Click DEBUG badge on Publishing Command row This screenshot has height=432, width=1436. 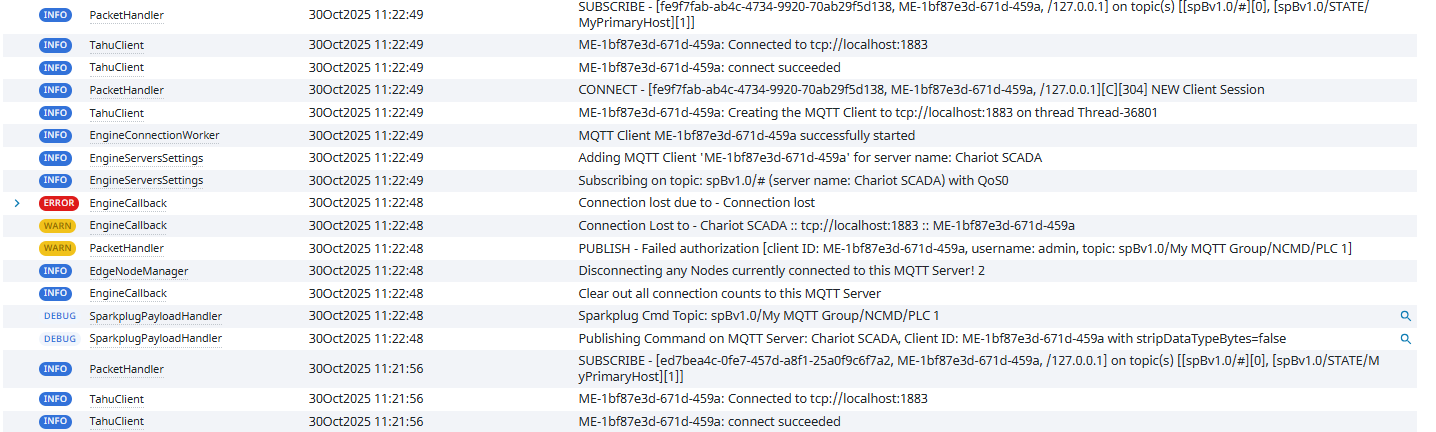(59, 339)
